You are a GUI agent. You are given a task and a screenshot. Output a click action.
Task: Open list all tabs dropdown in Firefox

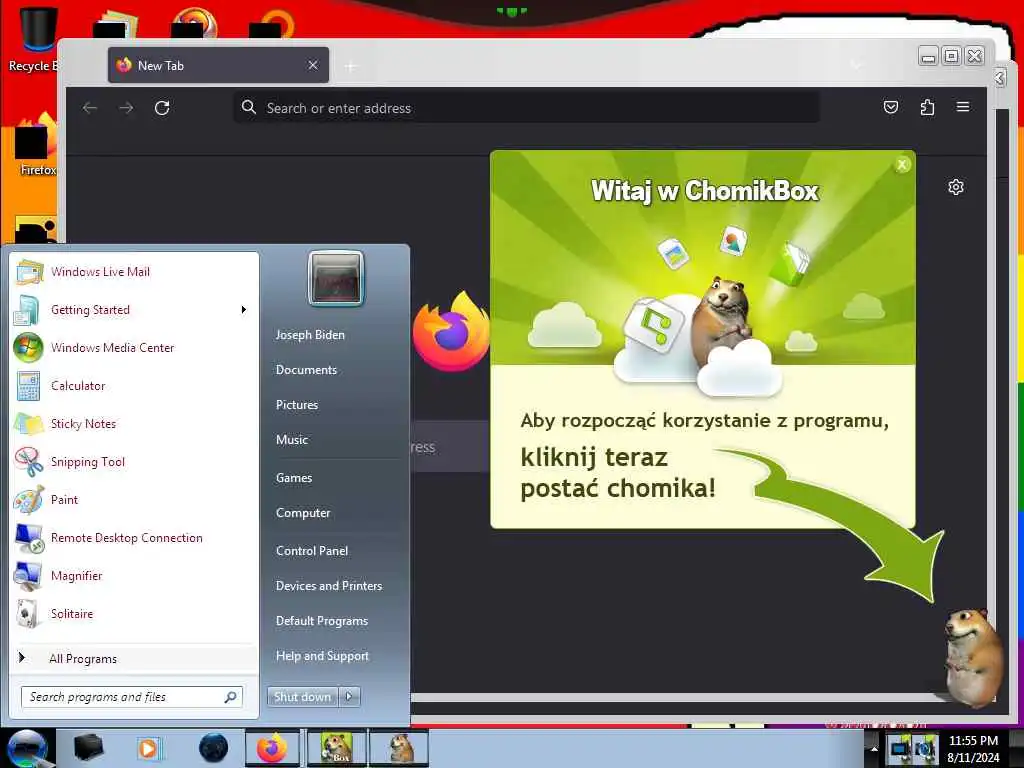pyautogui.click(x=856, y=65)
